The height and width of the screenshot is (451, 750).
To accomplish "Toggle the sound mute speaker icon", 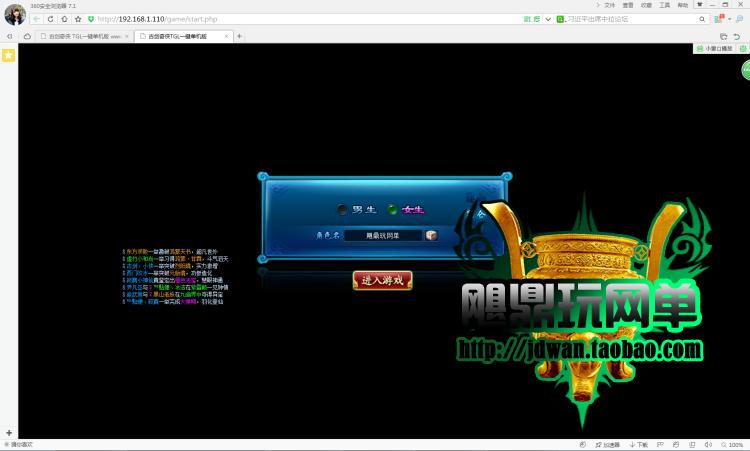I will click(x=708, y=445).
